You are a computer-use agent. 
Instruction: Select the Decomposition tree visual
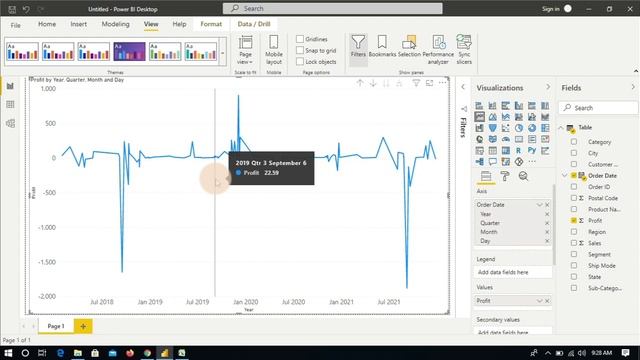tap(480, 162)
